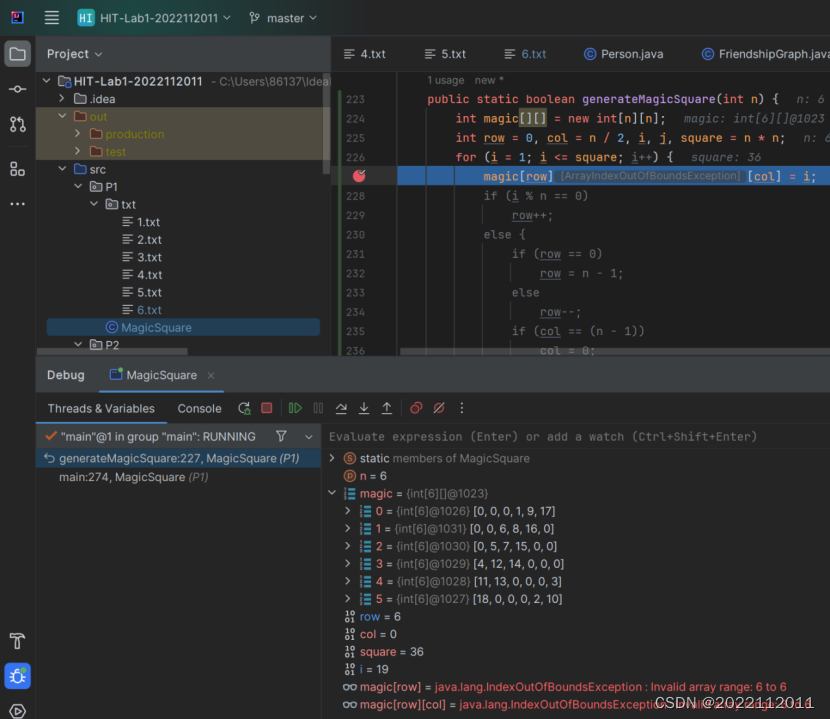
Task: Switch to the Person.java editor tab
Action: click(x=623, y=54)
